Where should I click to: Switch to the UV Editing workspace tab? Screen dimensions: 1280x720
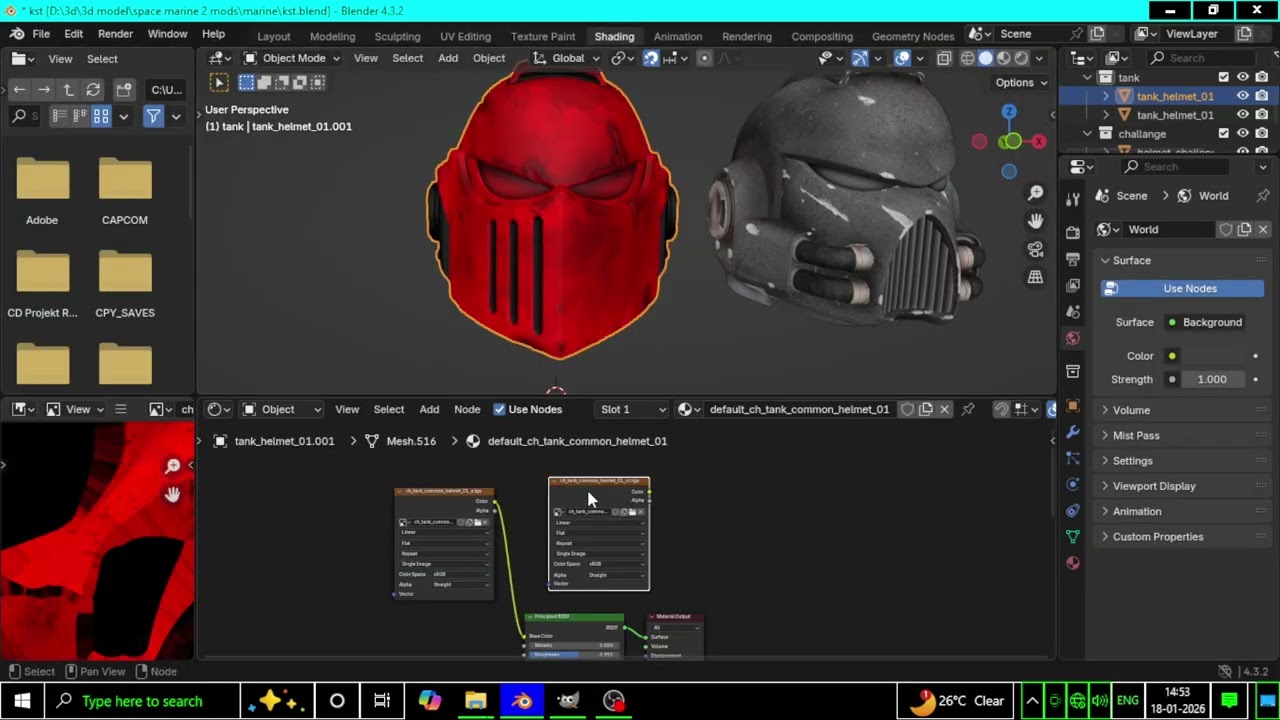[x=465, y=36]
